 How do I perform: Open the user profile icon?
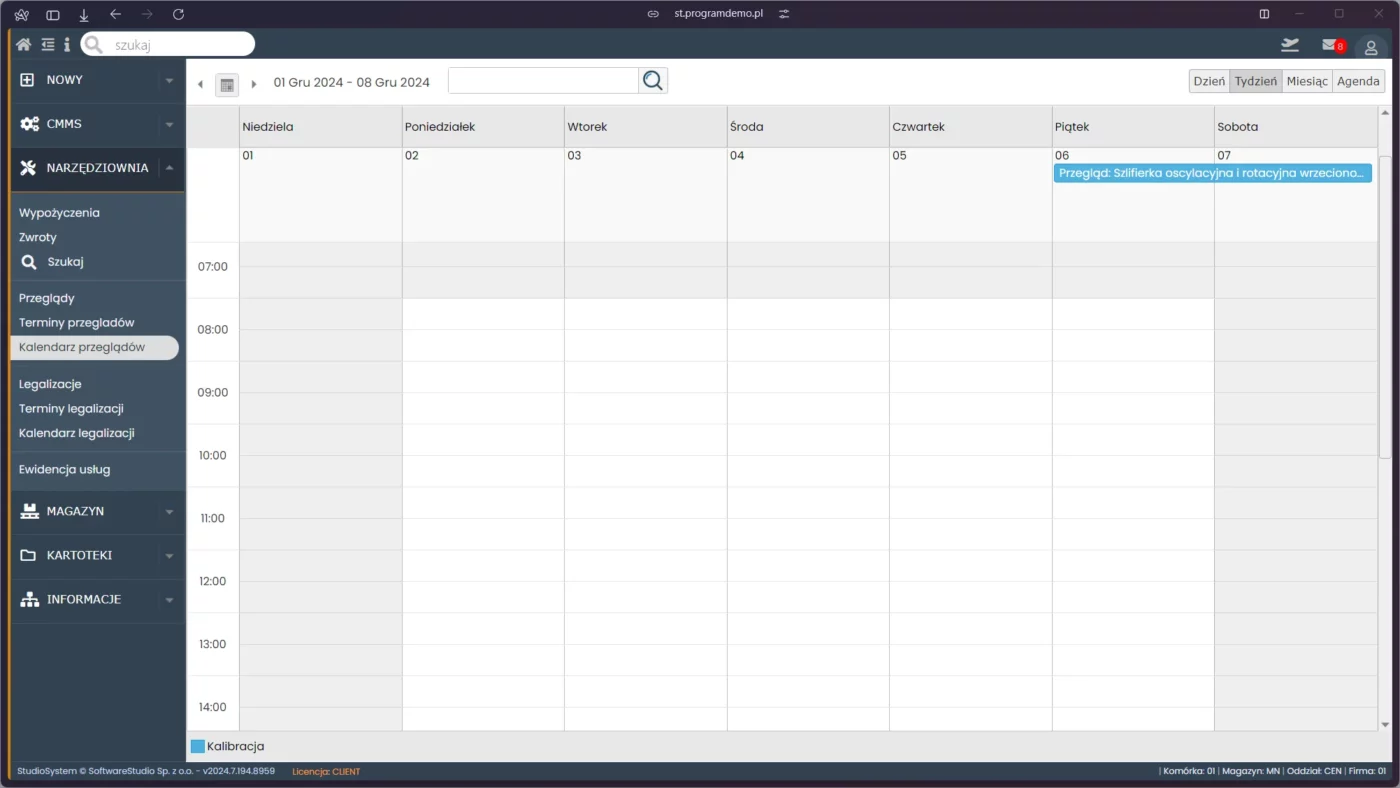click(x=1371, y=47)
